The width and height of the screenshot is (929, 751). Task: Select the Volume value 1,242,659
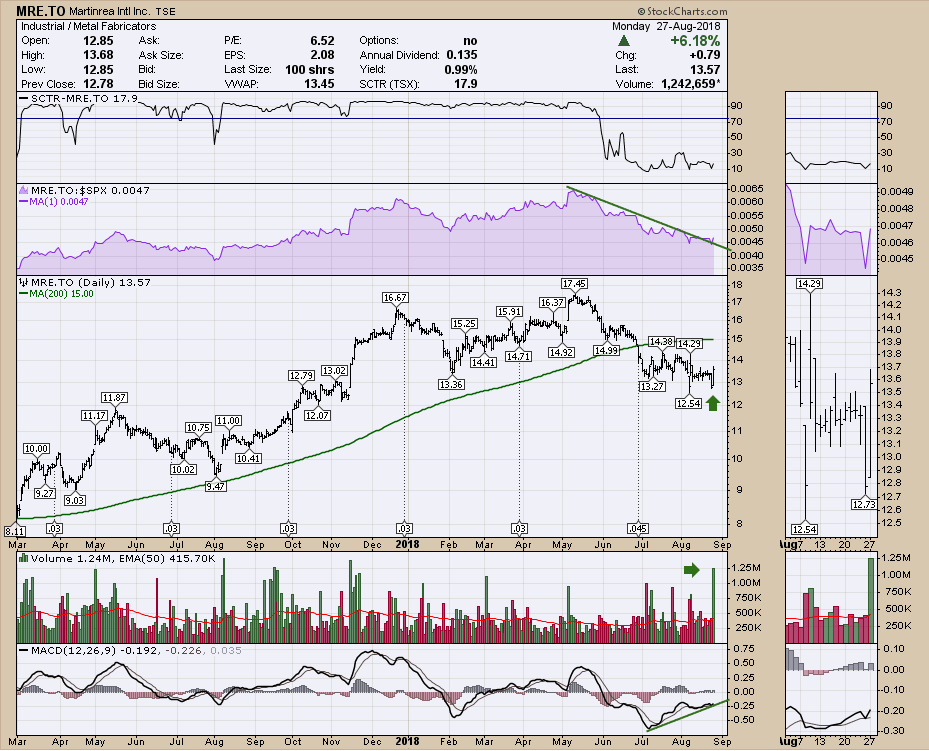point(688,84)
